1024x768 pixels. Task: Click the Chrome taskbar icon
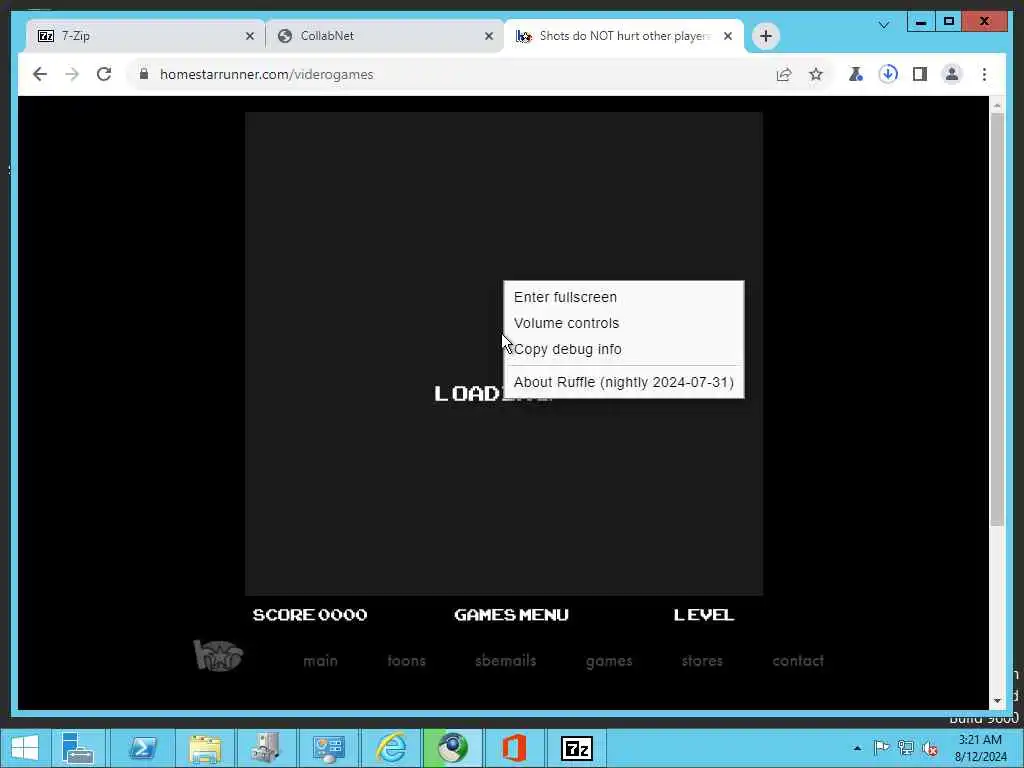coord(453,748)
